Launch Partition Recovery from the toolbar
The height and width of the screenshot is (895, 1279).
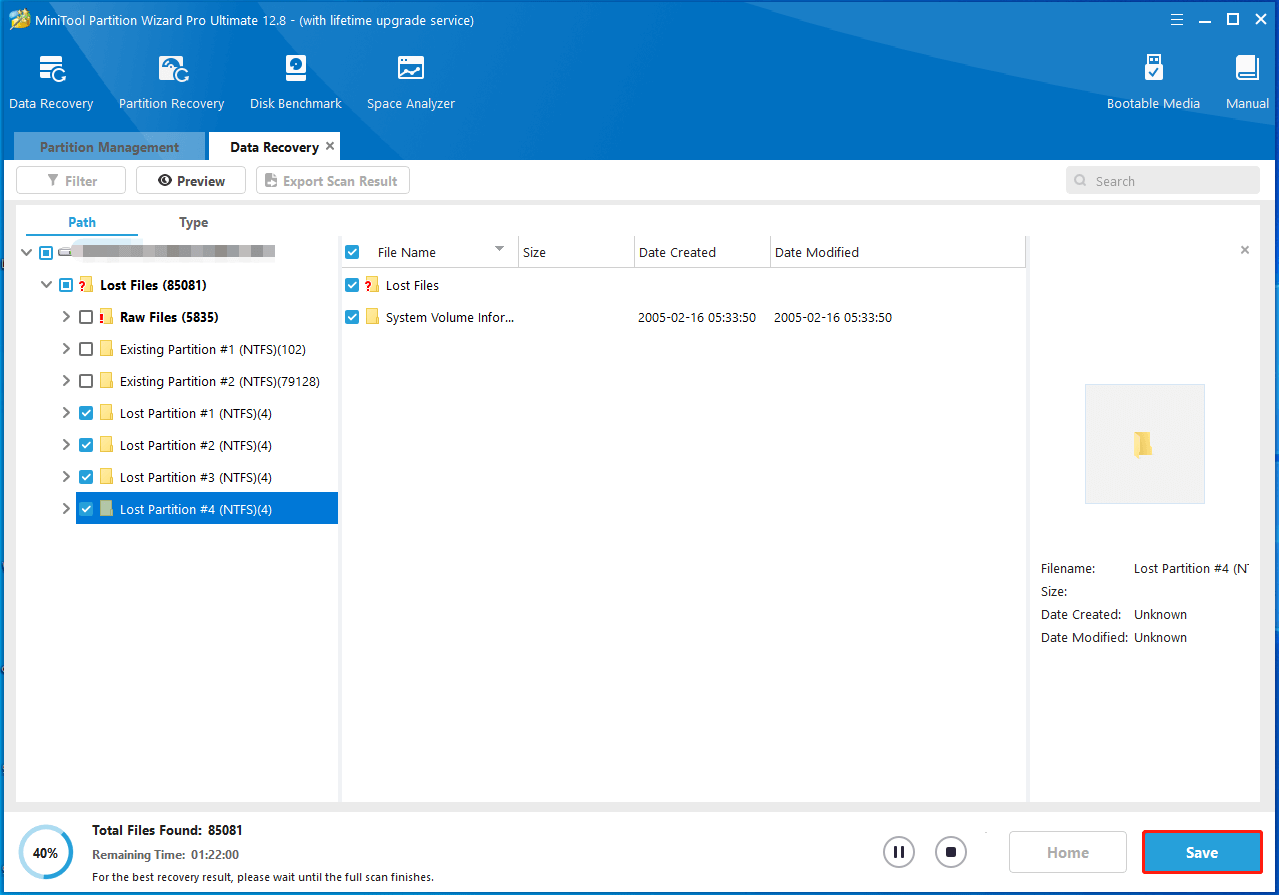tap(172, 69)
